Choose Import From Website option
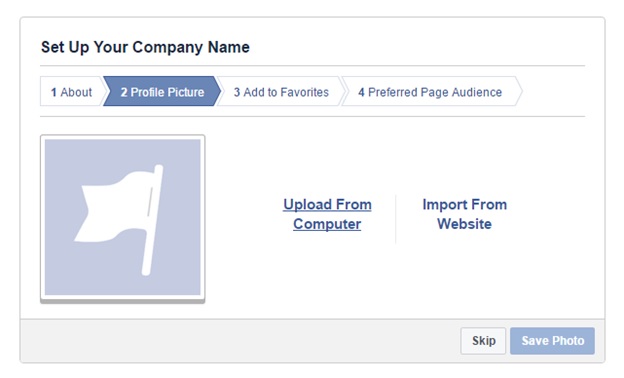This screenshot has height=378, width=624. pos(464,214)
